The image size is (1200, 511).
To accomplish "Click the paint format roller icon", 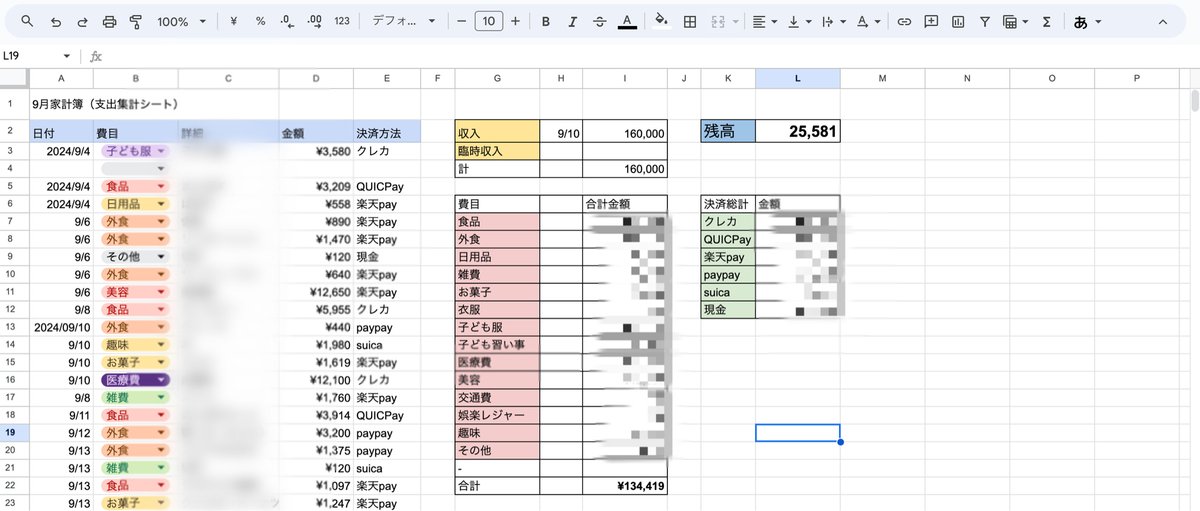I will coord(136,21).
